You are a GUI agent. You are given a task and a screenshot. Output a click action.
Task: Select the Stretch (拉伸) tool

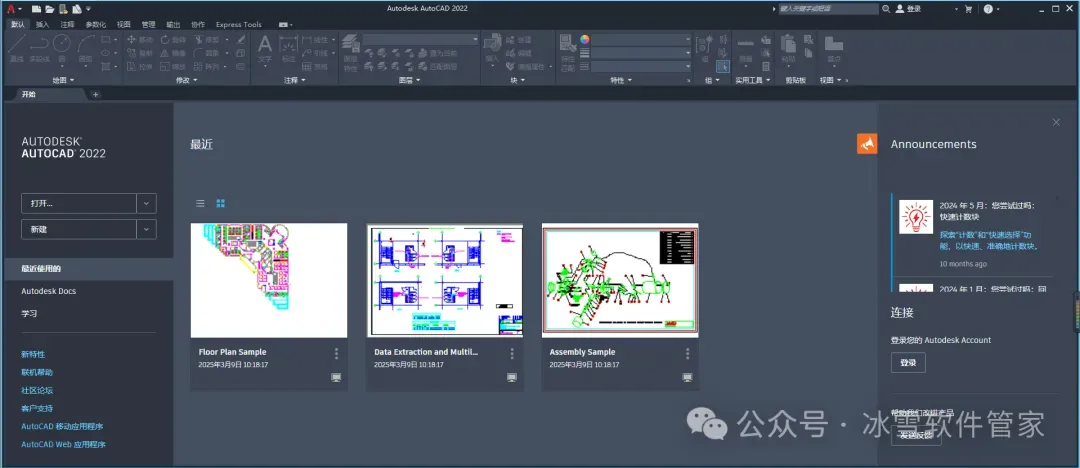point(141,67)
